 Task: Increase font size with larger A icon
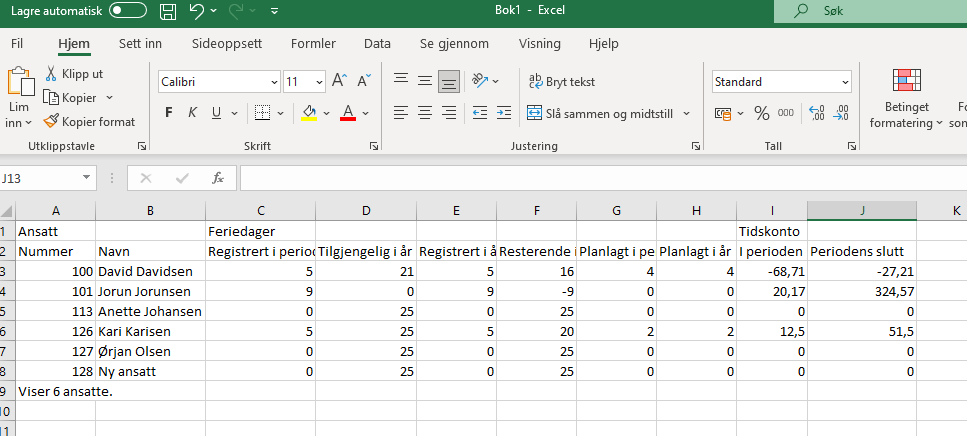point(340,81)
